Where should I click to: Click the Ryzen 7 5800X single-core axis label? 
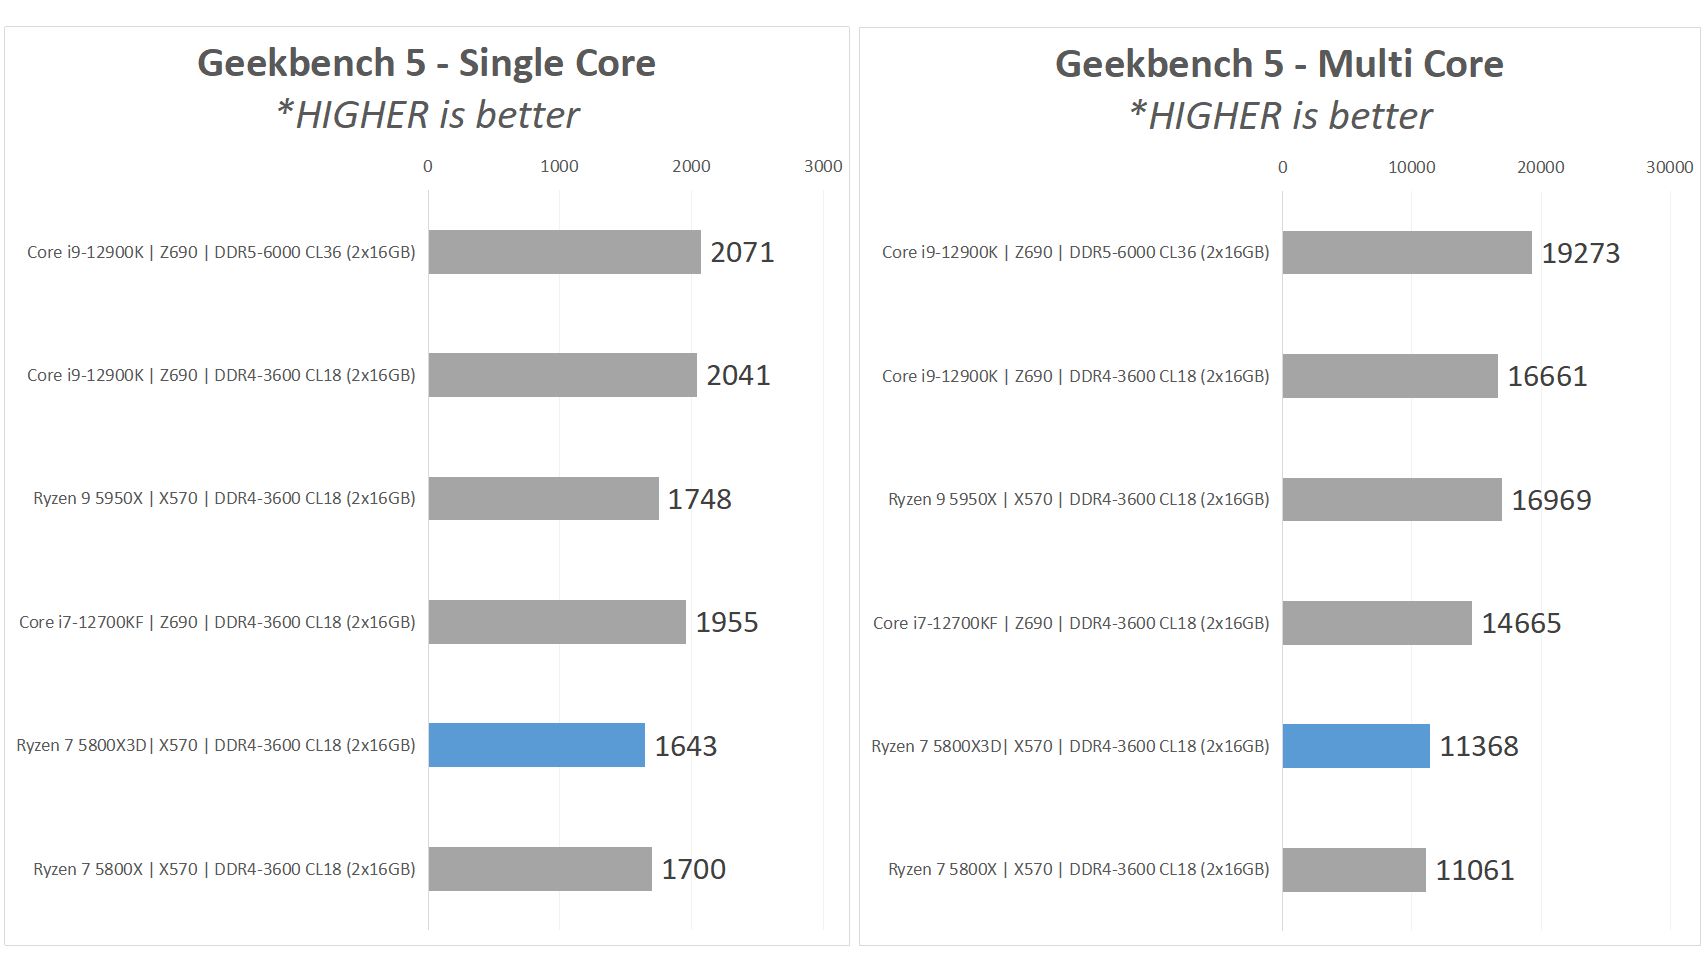(x=224, y=869)
